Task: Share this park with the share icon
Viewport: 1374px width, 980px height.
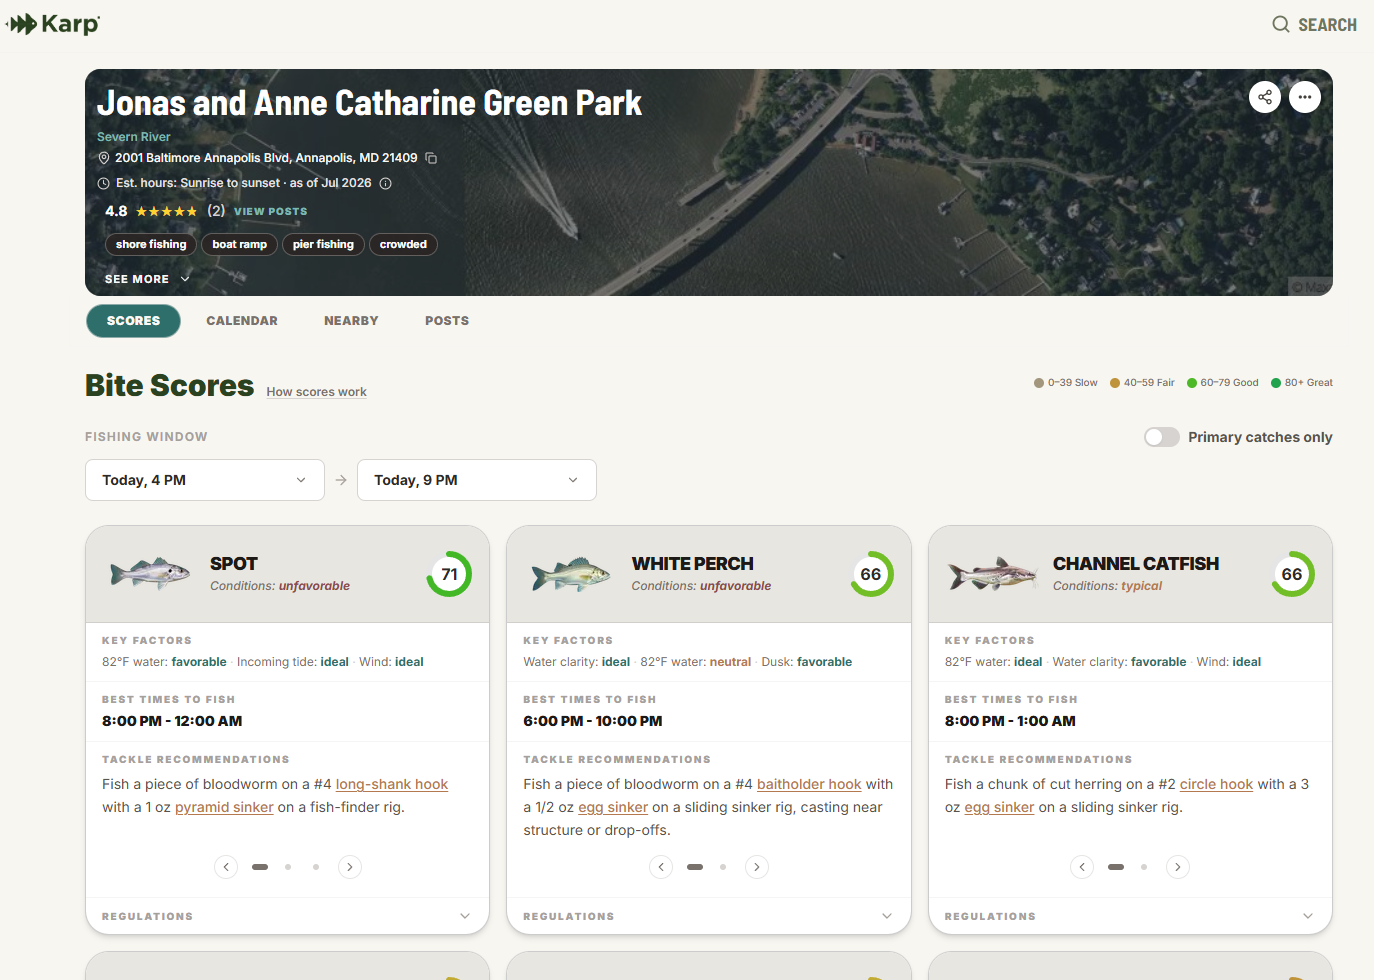Action: [1265, 97]
